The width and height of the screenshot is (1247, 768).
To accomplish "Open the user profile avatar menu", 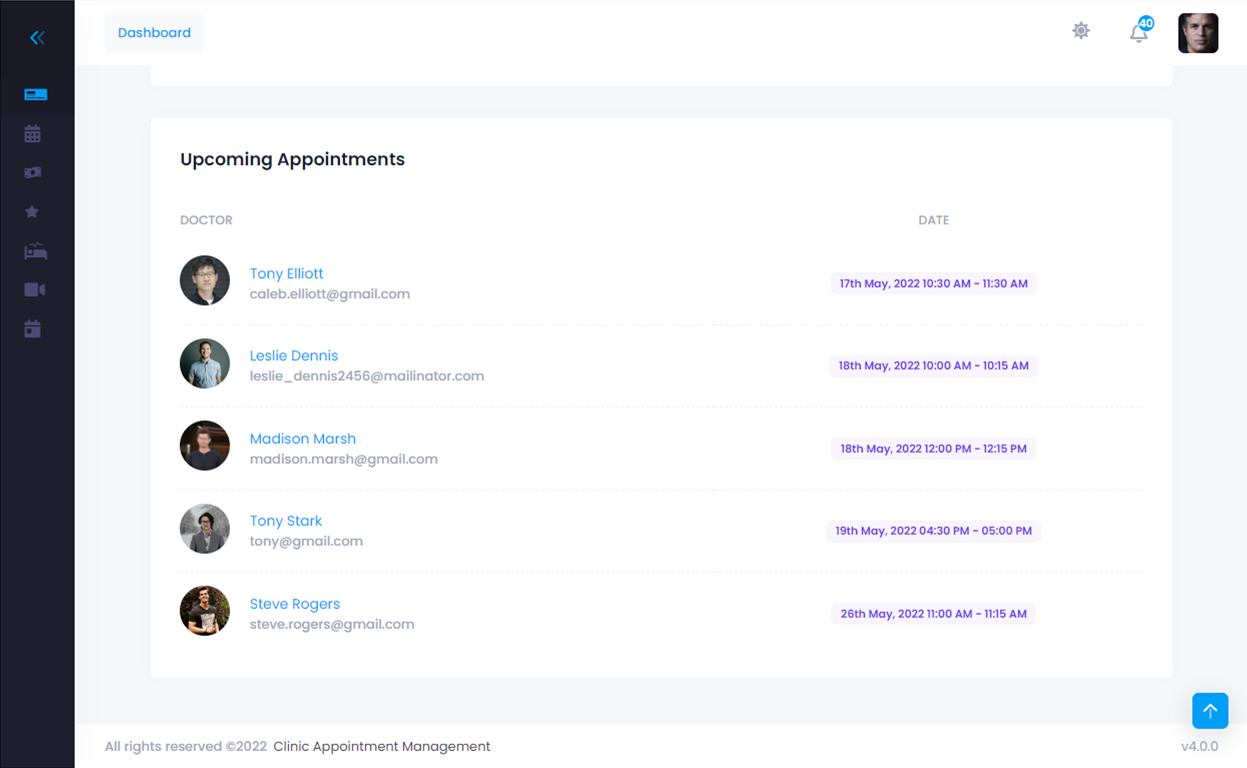I will click(x=1198, y=33).
